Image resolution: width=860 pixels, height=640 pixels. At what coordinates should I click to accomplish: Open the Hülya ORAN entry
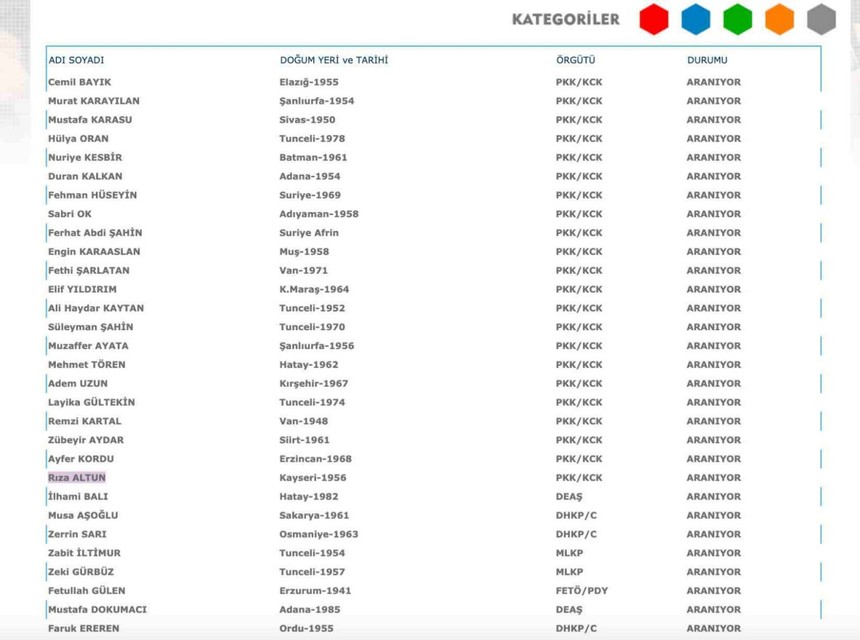point(78,139)
